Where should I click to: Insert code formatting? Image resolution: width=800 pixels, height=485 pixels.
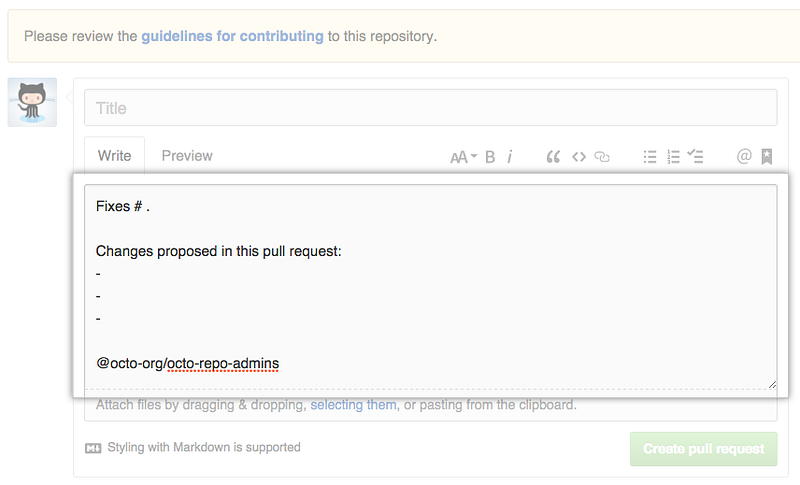tap(578, 157)
